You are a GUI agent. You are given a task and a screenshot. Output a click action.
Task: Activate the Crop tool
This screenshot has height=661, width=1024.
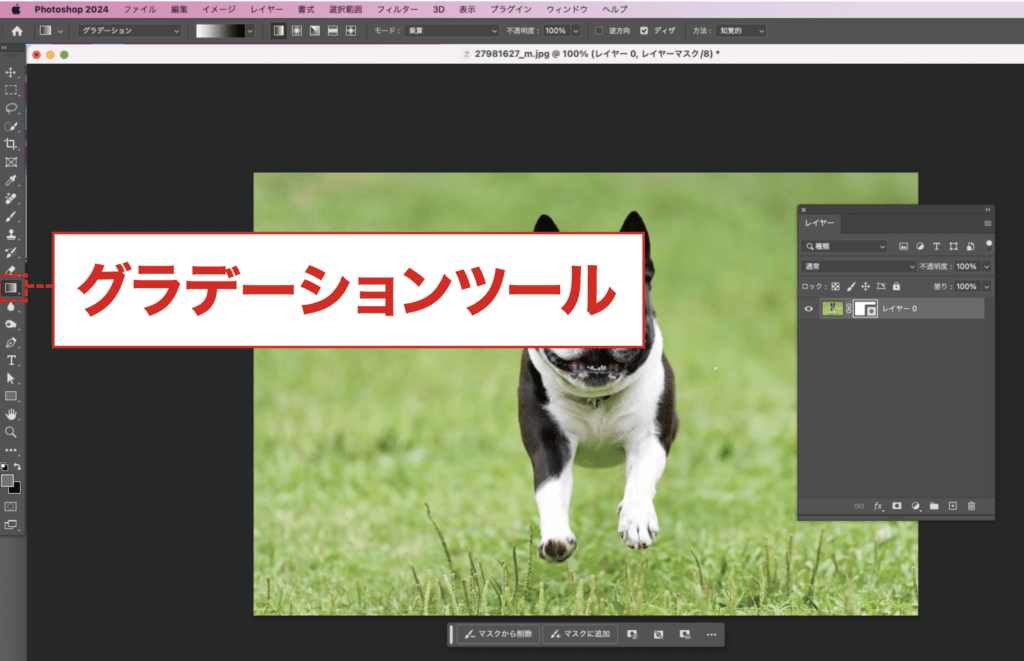[x=11, y=144]
